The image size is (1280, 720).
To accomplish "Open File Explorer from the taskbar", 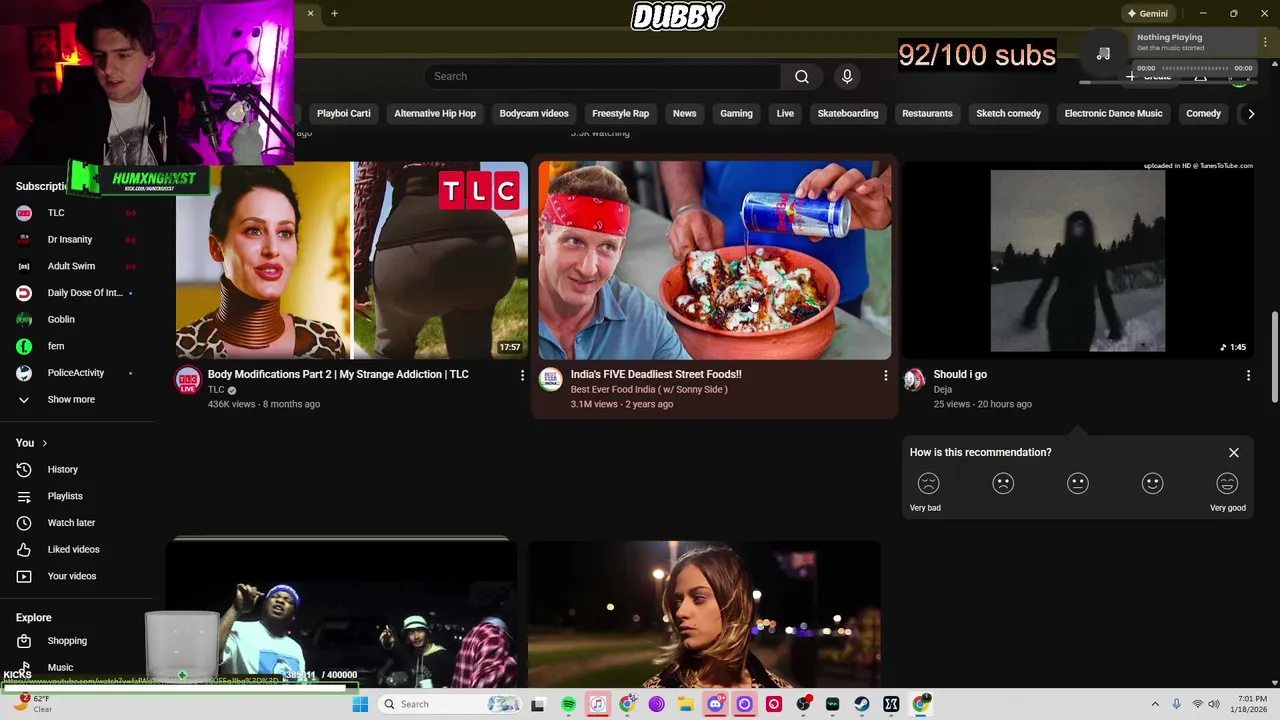I will 685,704.
